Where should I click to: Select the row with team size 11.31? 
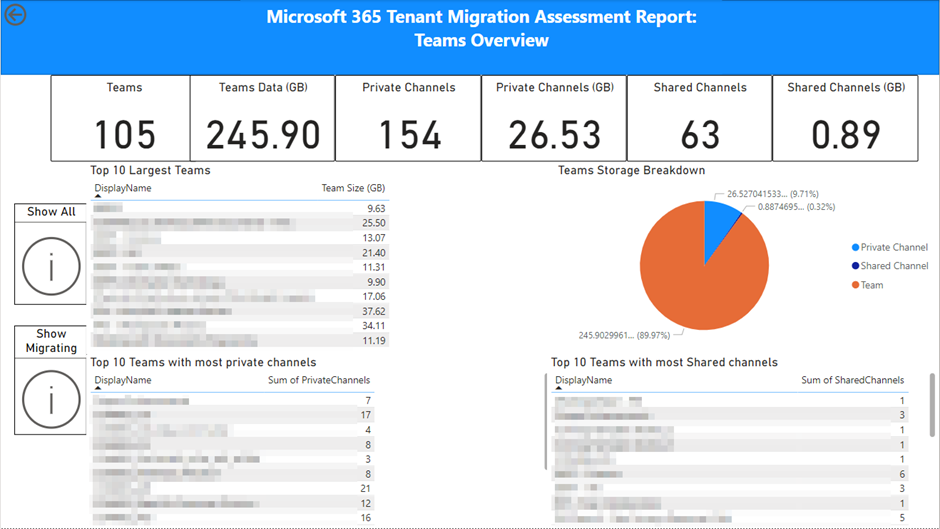[240, 267]
